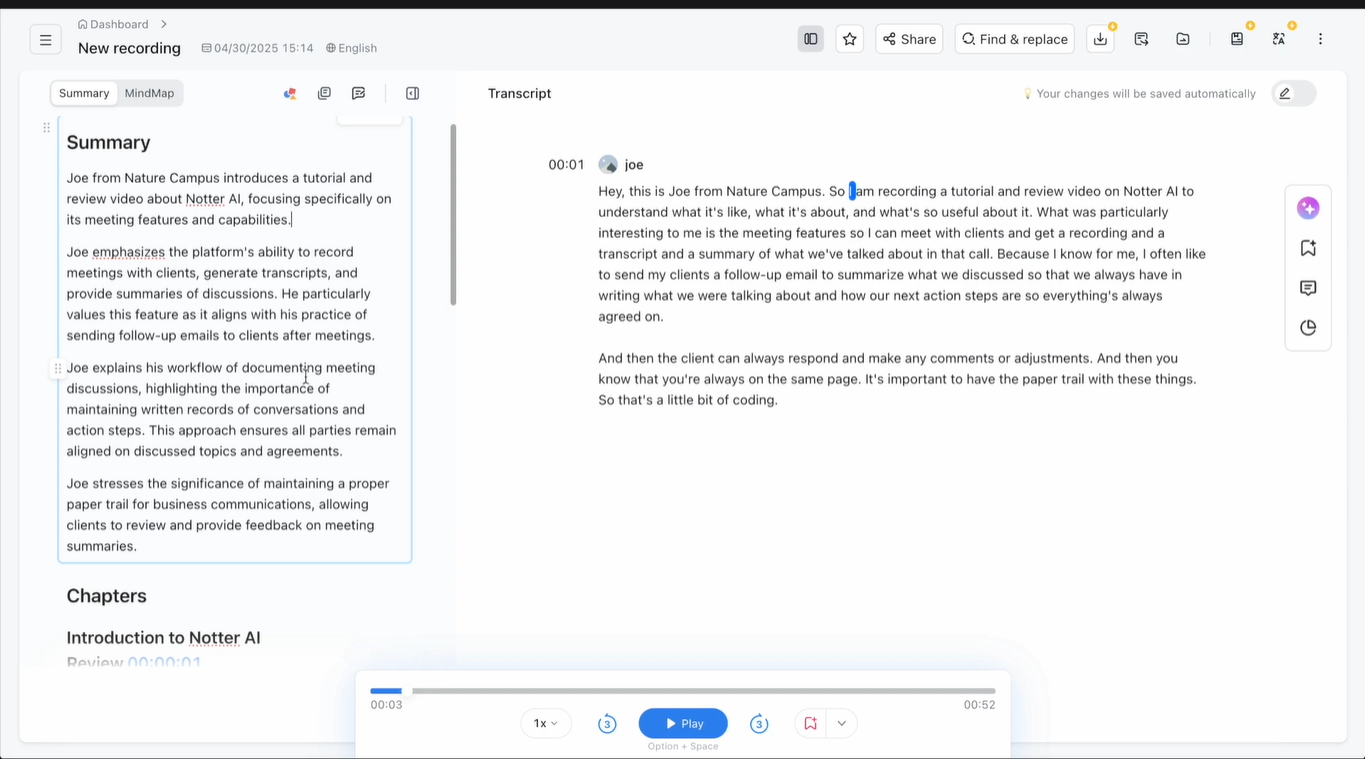Toggle the split view layout button
Image resolution: width=1365 pixels, height=759 pixels.
[810, 38]
